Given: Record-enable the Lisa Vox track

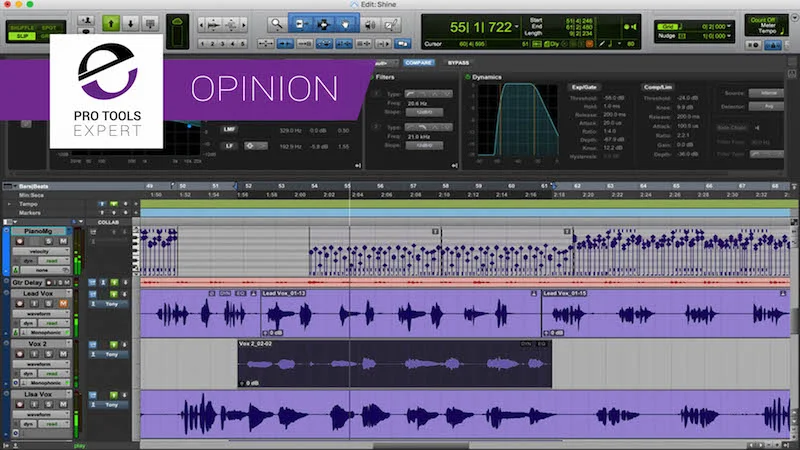Looking at the screenshot, I should (20, 405).
